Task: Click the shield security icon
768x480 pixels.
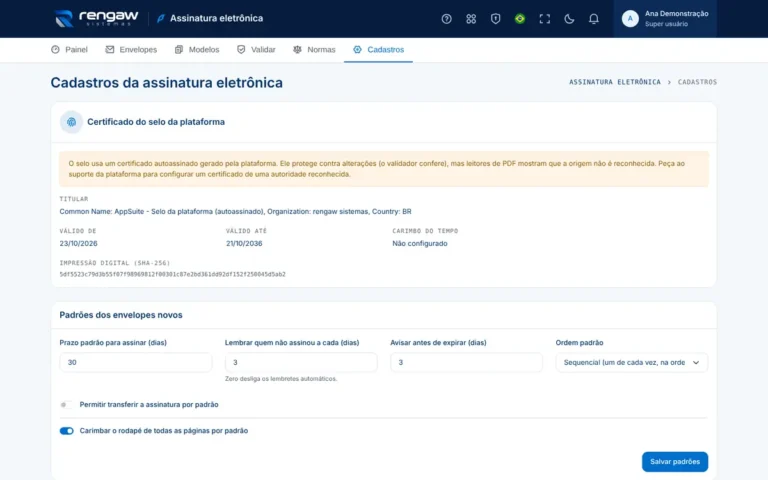Action: [x=495, y=19]
